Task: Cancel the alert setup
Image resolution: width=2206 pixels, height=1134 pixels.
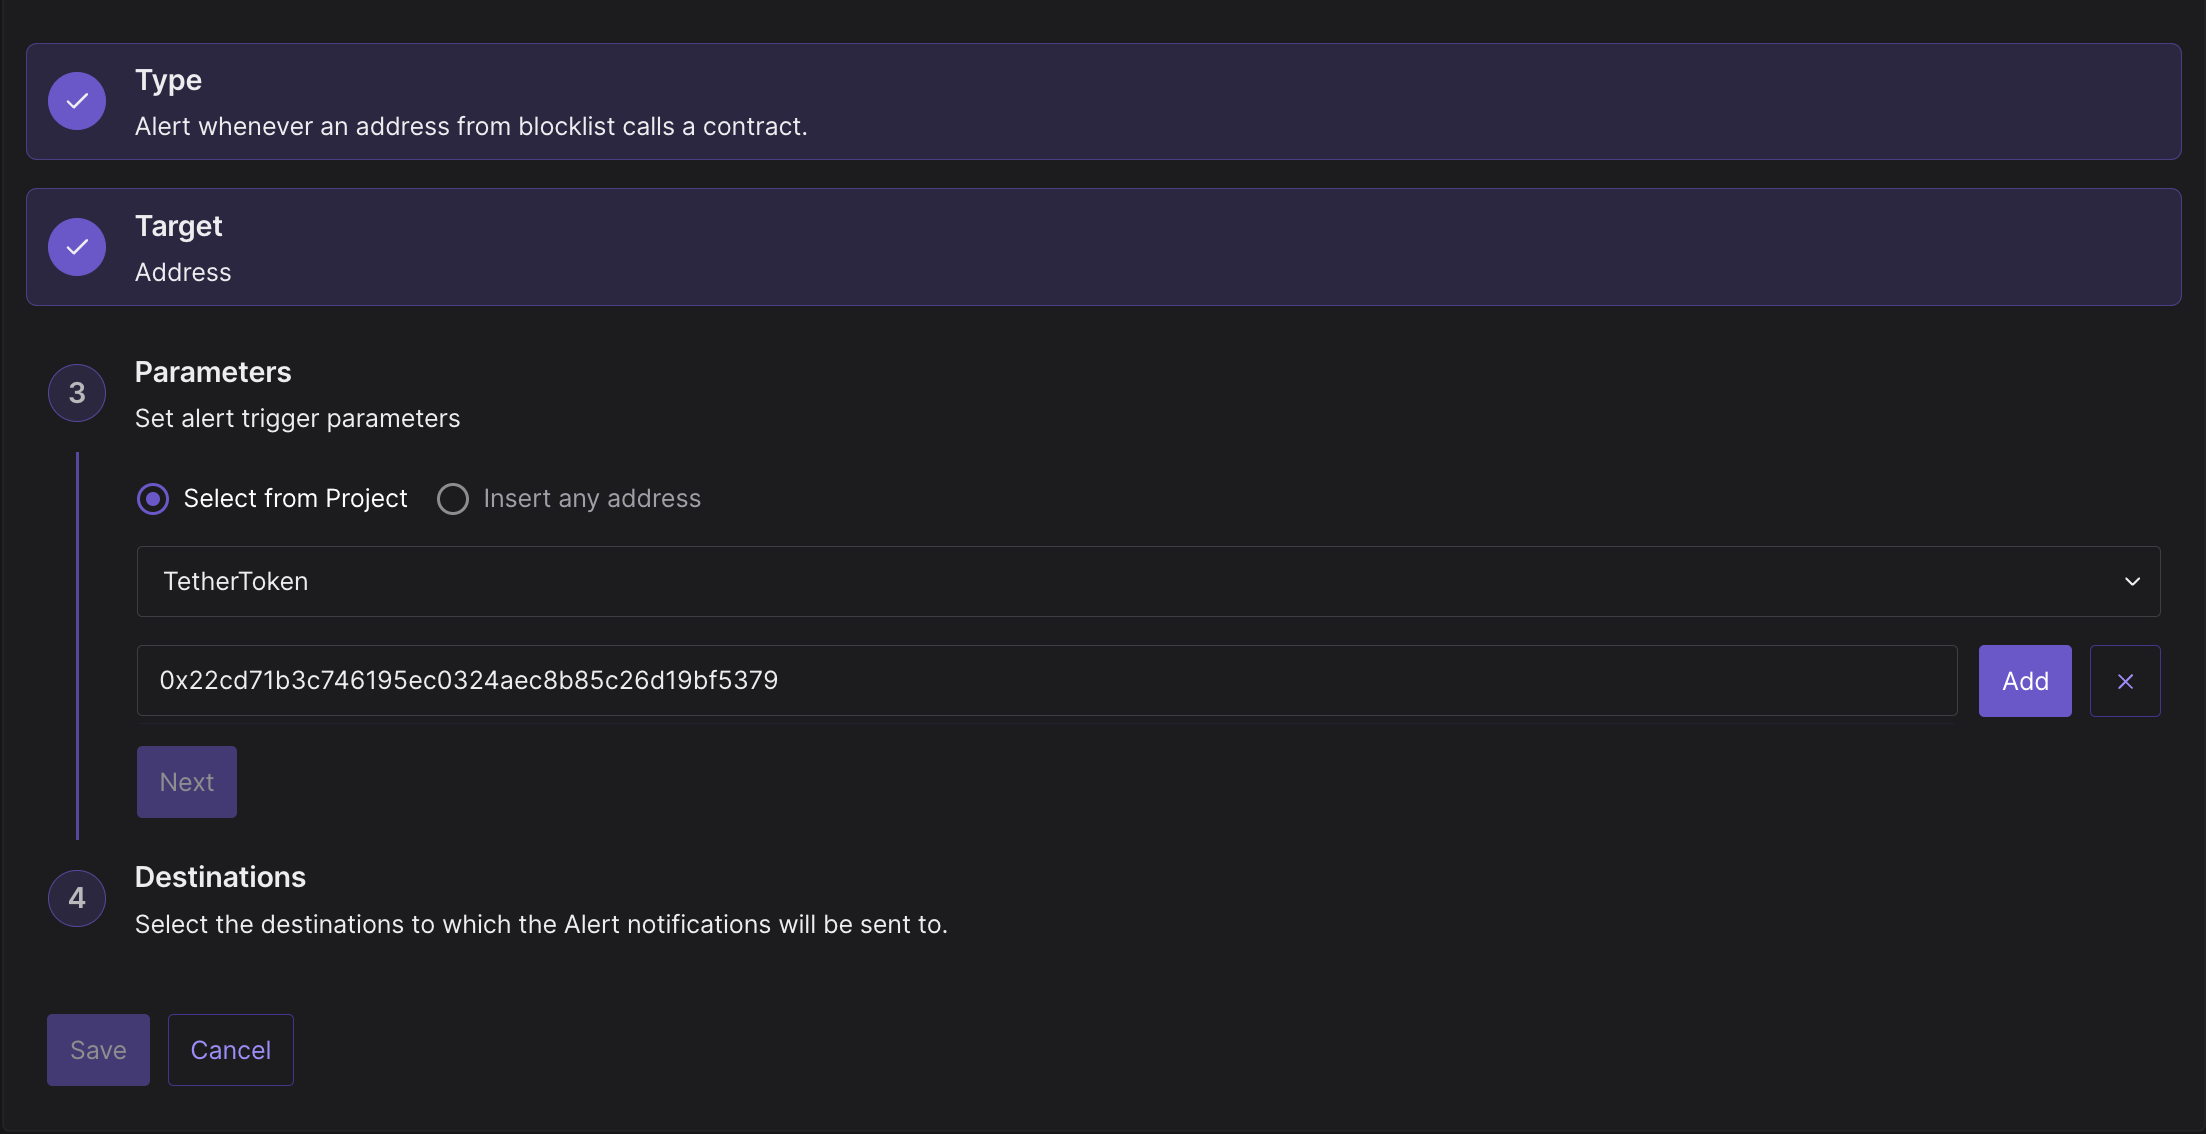Action: point(231,1050)
